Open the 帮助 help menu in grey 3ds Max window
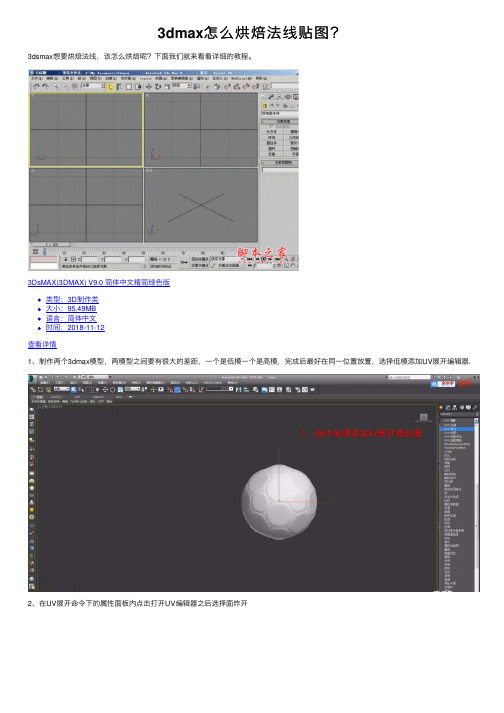Screen dimensions: 504x713 (x=262, y=78)
